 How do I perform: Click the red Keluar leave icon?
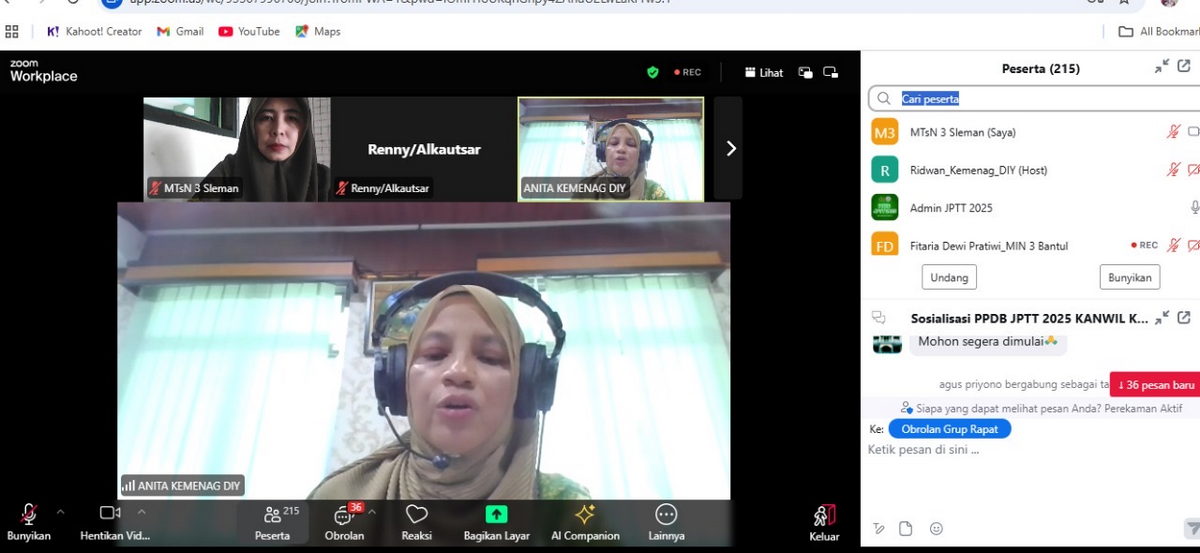824,516
